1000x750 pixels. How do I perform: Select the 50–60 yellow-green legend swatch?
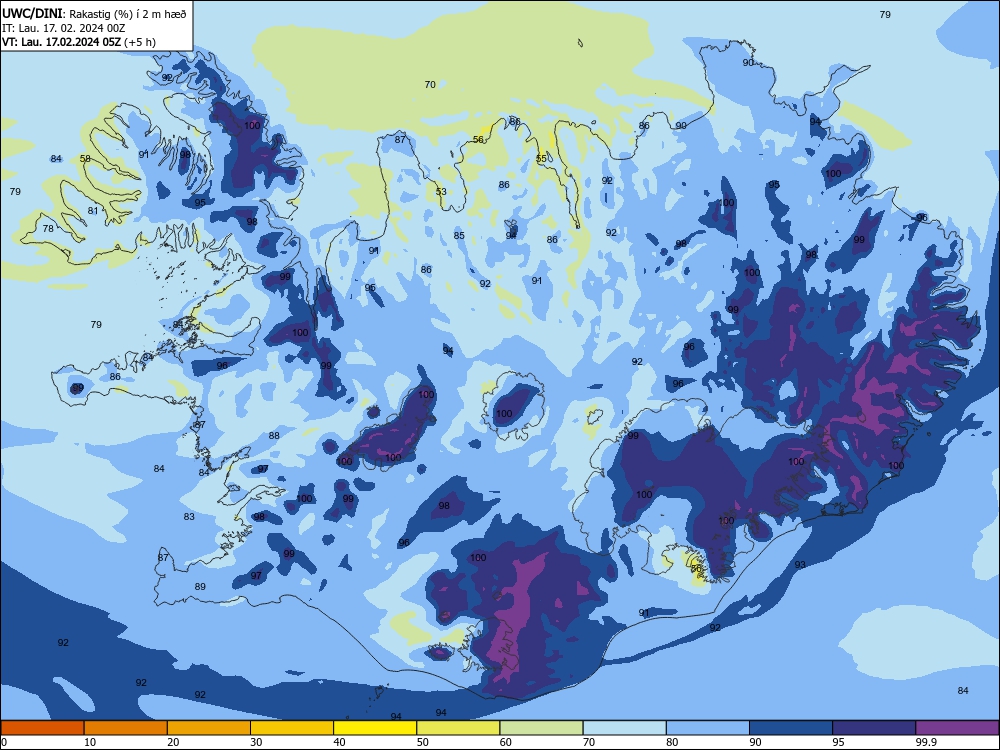click(458, 728)
